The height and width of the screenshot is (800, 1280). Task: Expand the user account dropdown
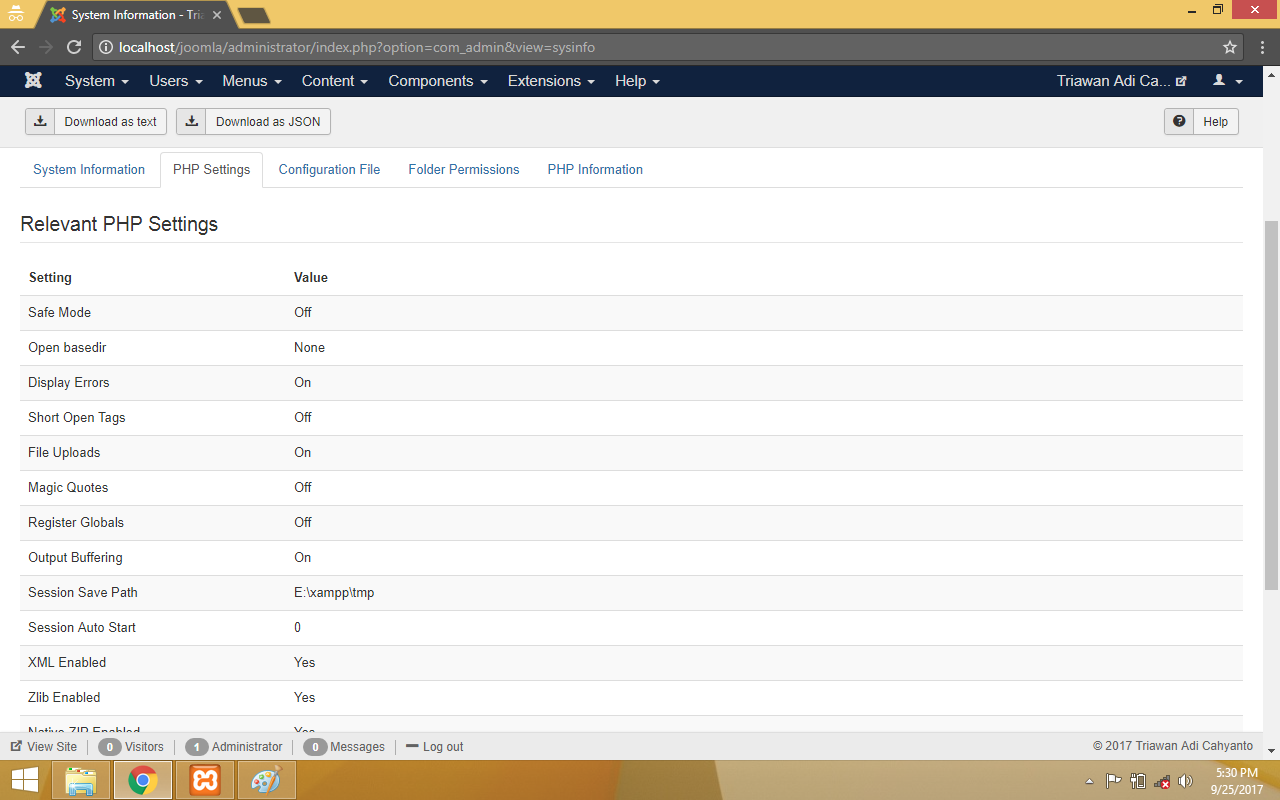[1227, 81]
